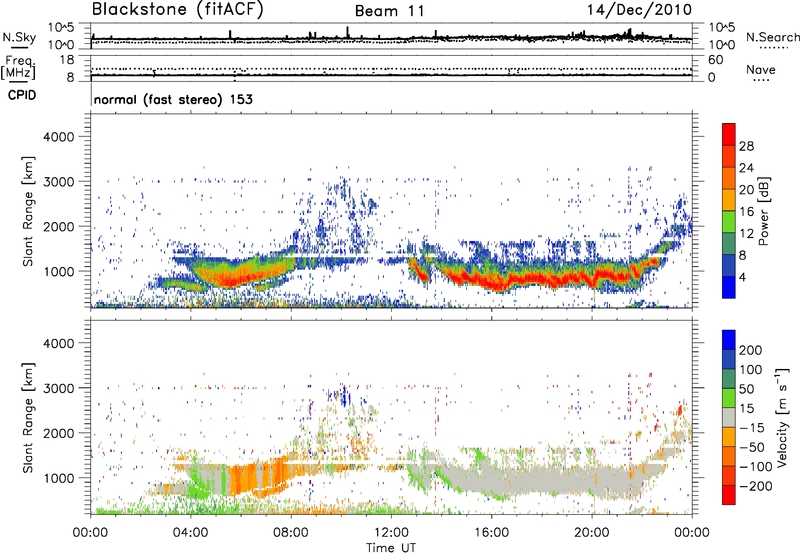Click the gray velocity band near 18:00
The width and height of the screenshot is (800, 554).
[x=541, y=482]
